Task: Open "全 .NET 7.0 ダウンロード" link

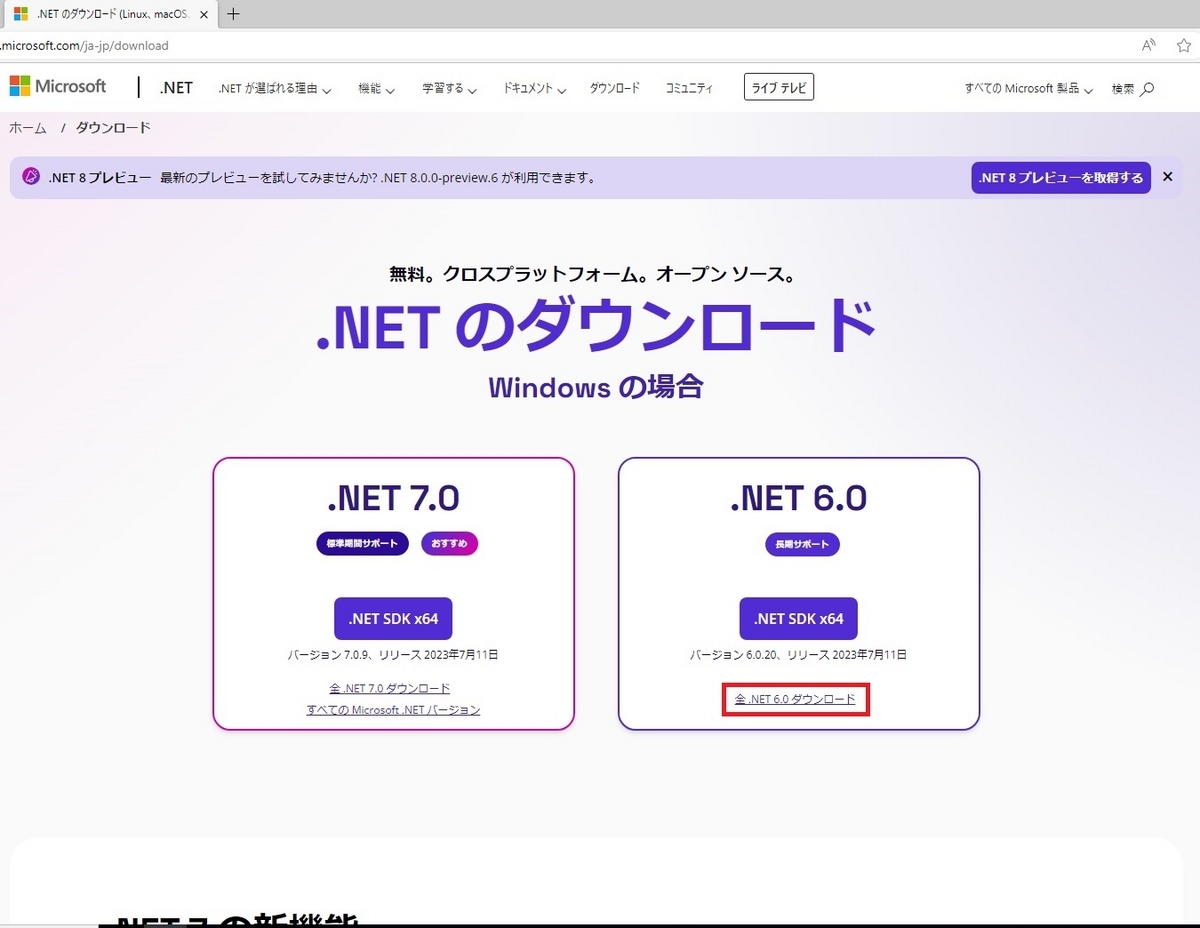Action: click(x=390, y=688)
